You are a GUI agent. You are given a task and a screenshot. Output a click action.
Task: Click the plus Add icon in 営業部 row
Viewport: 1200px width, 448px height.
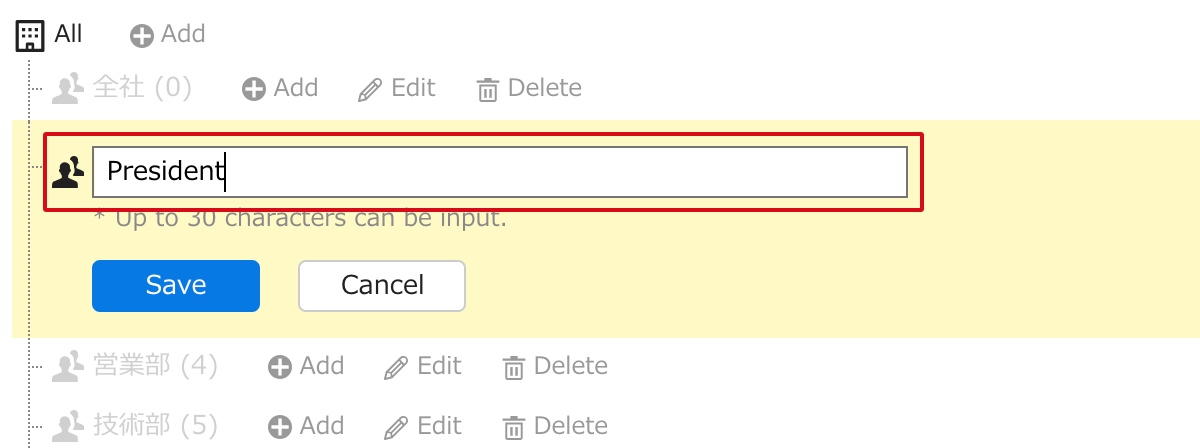pos(280,367)
